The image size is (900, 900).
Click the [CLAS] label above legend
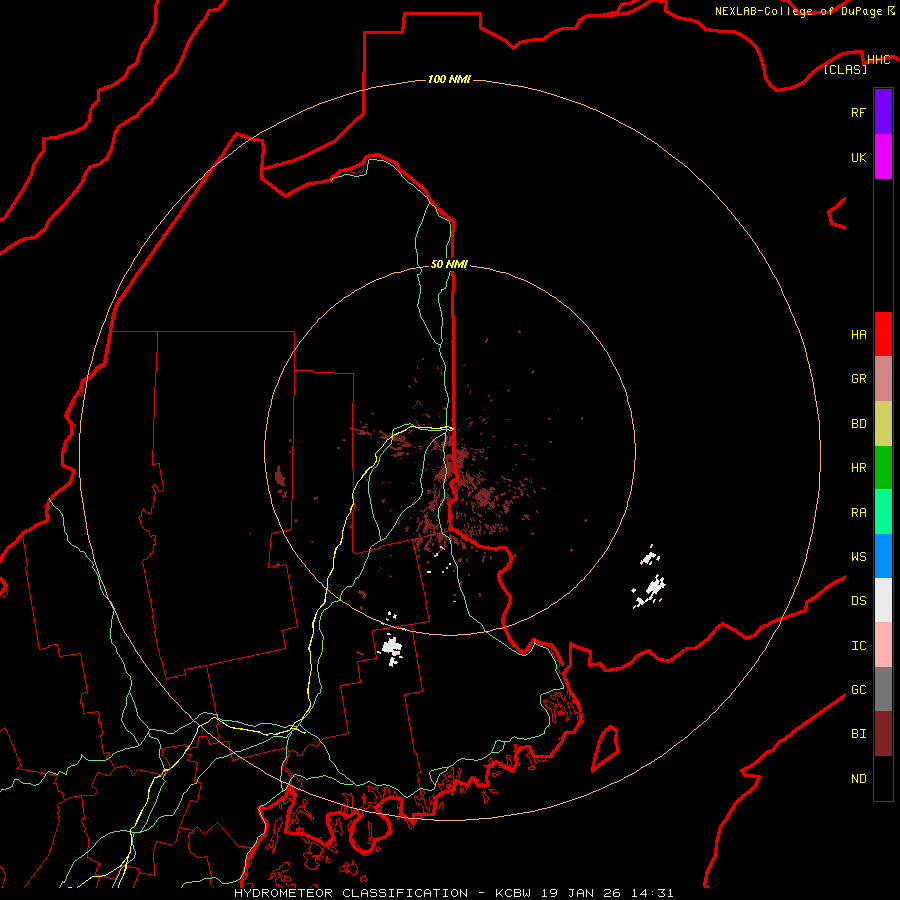click(x=845, y=70)
